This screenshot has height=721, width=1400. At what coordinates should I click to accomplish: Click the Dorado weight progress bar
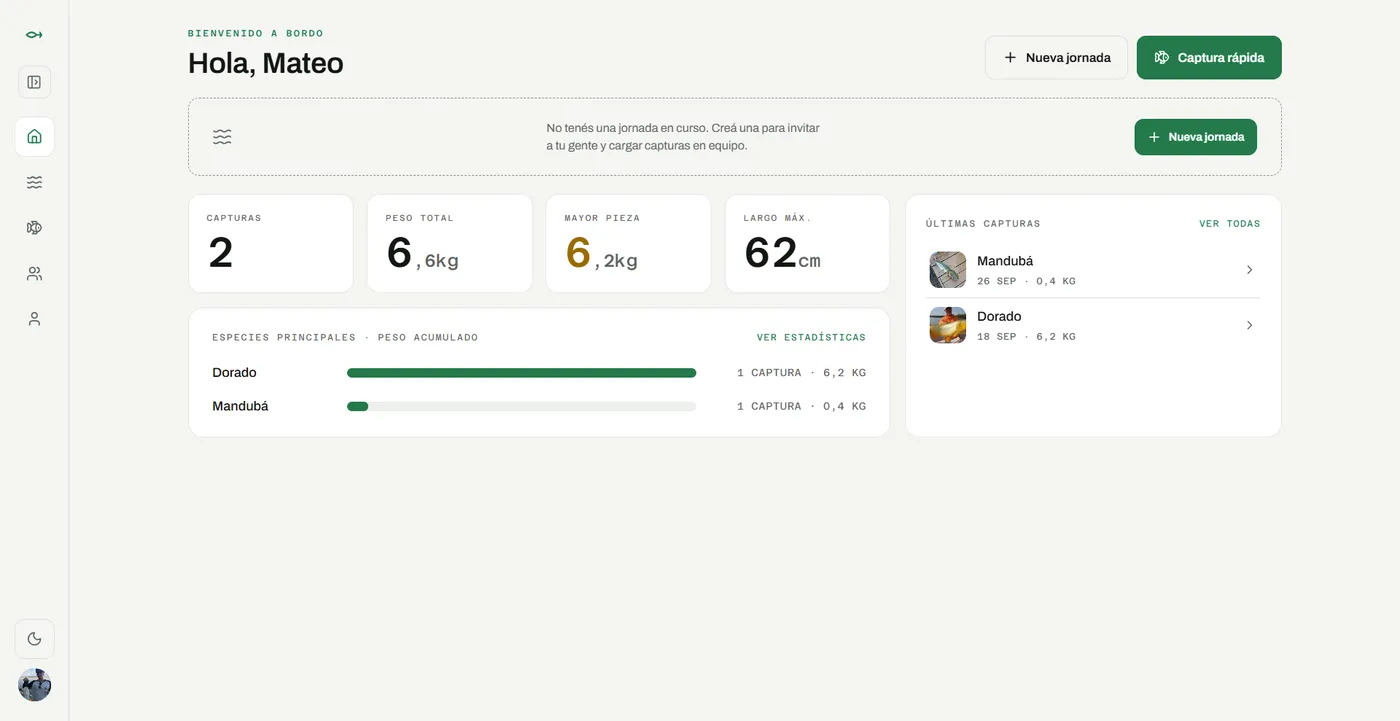(x=521, y=373)
